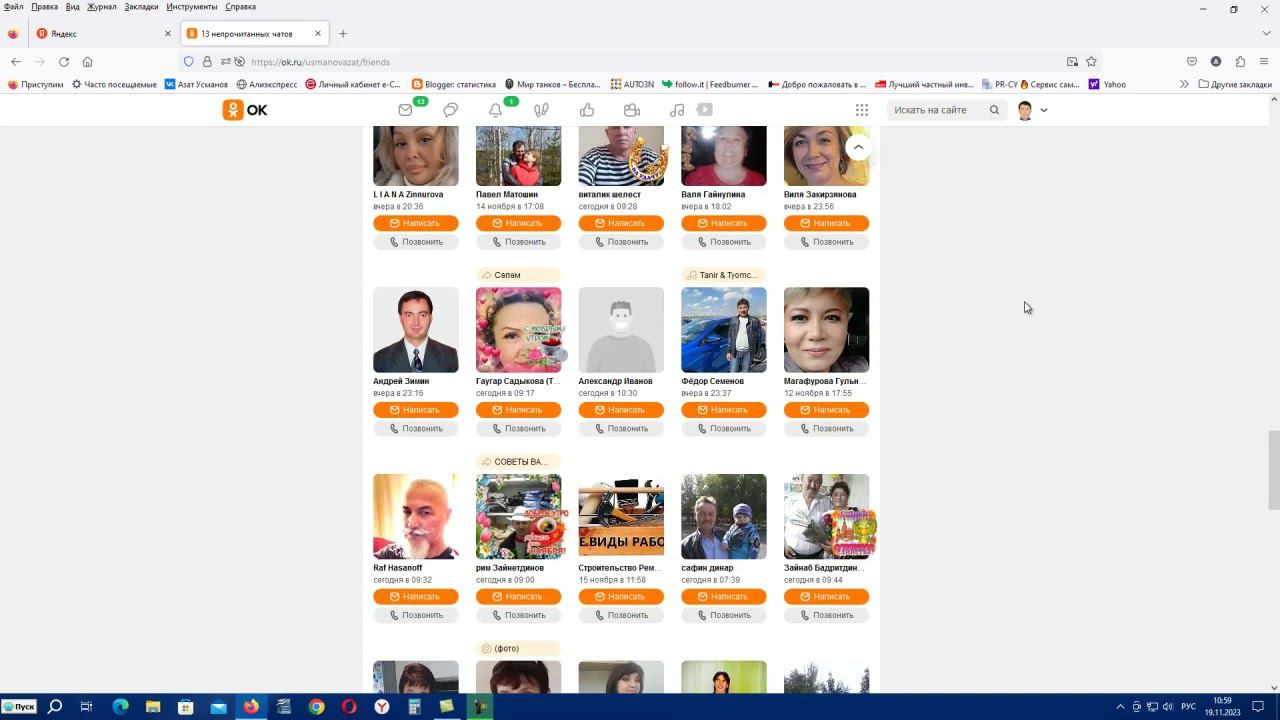Open the guests footprints icon
The height and width of the screenshot is (720, 1280).
coord(541,110)
